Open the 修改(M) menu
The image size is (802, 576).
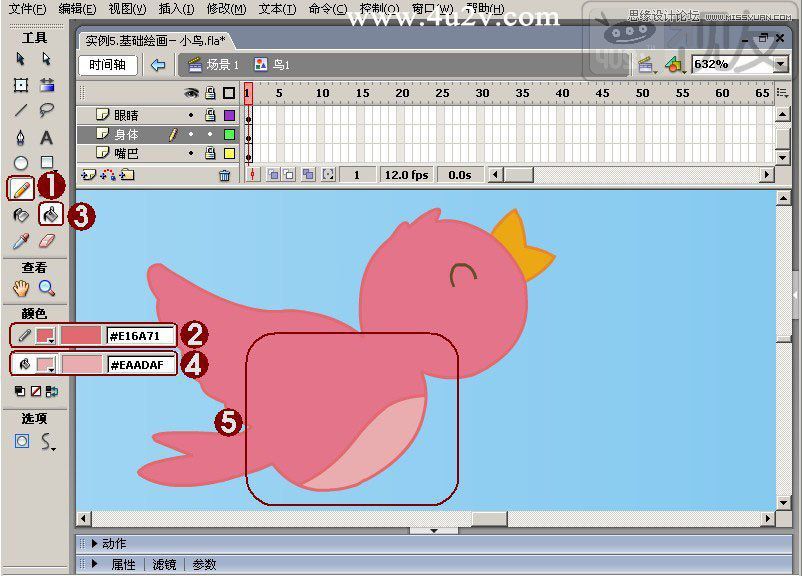(226, 9)
